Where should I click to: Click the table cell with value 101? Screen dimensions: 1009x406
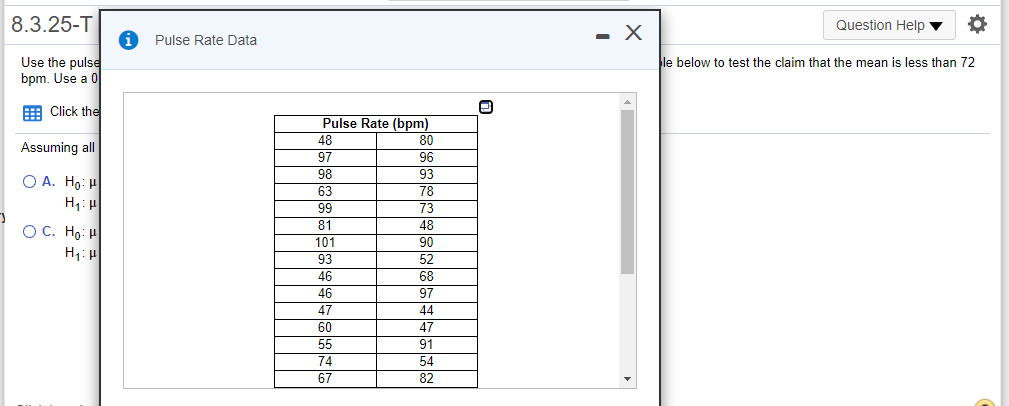[x=326, y=243]
